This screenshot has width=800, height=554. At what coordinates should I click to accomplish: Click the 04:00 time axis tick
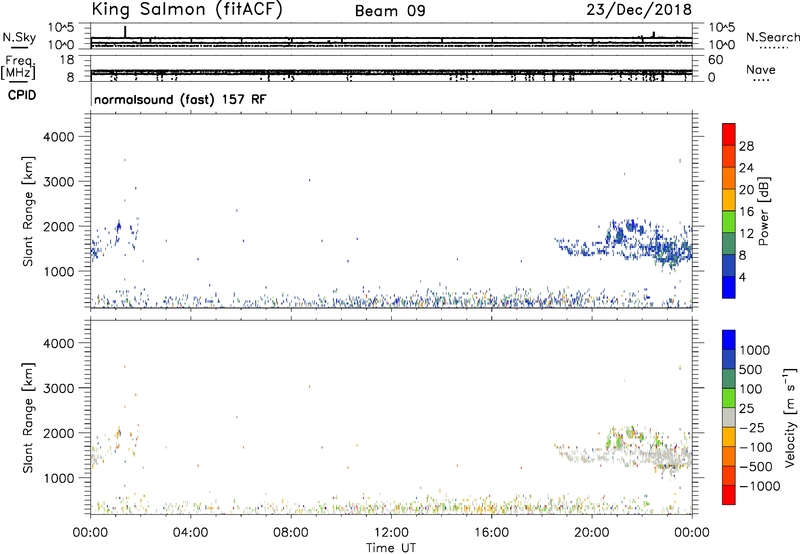pyautogui.click(x=190, y=533)
